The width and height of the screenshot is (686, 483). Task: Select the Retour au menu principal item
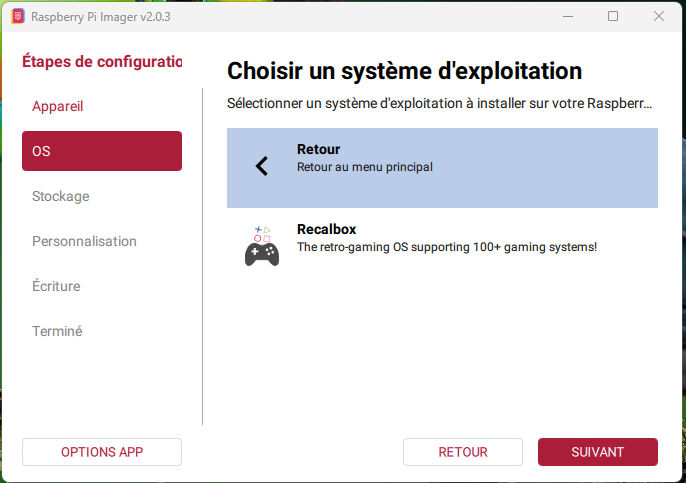pos(442,167)
